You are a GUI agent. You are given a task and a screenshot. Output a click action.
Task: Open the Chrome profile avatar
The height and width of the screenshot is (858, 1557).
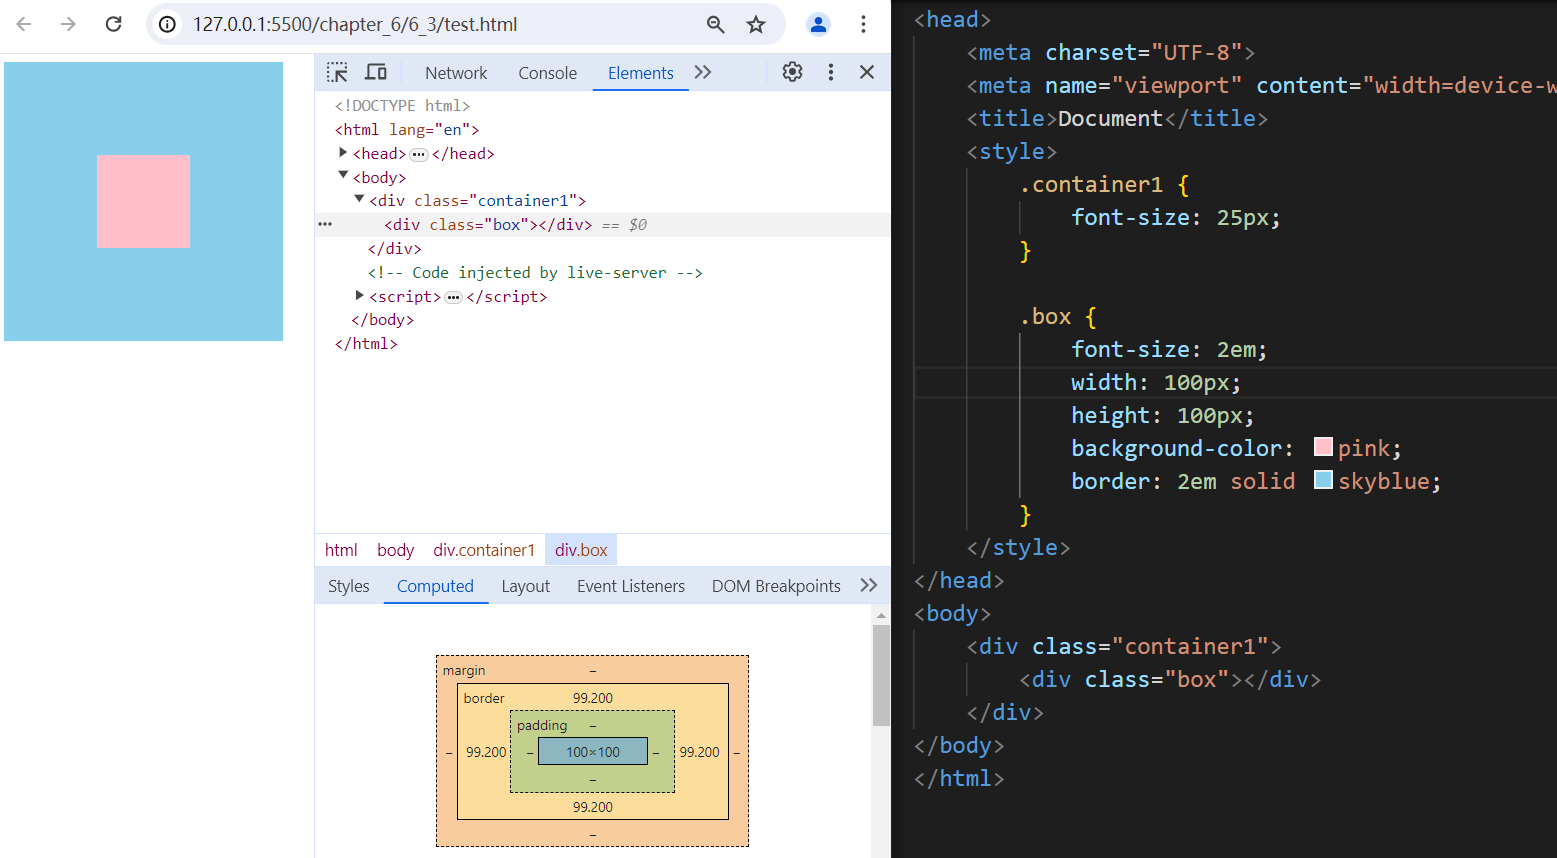[818, 24]
